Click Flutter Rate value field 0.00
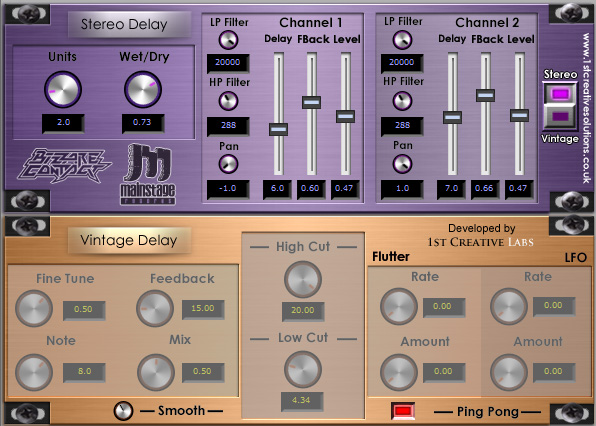596x426 pixels. point(444,307)
